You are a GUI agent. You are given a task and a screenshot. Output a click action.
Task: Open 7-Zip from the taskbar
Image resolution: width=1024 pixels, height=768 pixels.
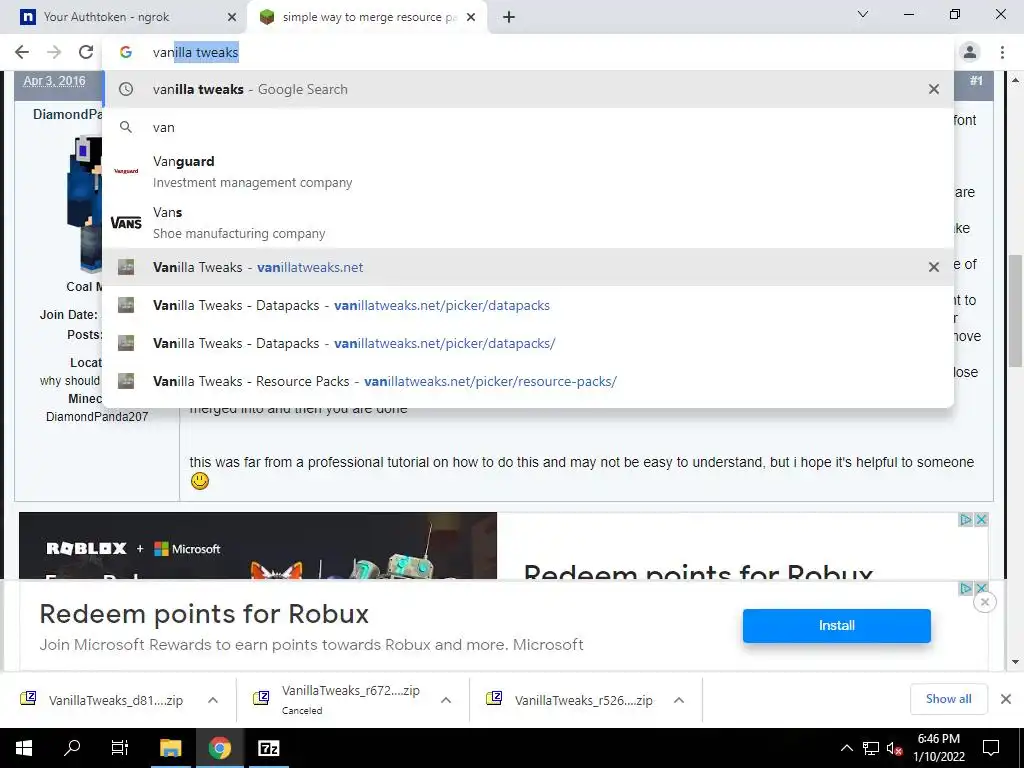[268, 748]
